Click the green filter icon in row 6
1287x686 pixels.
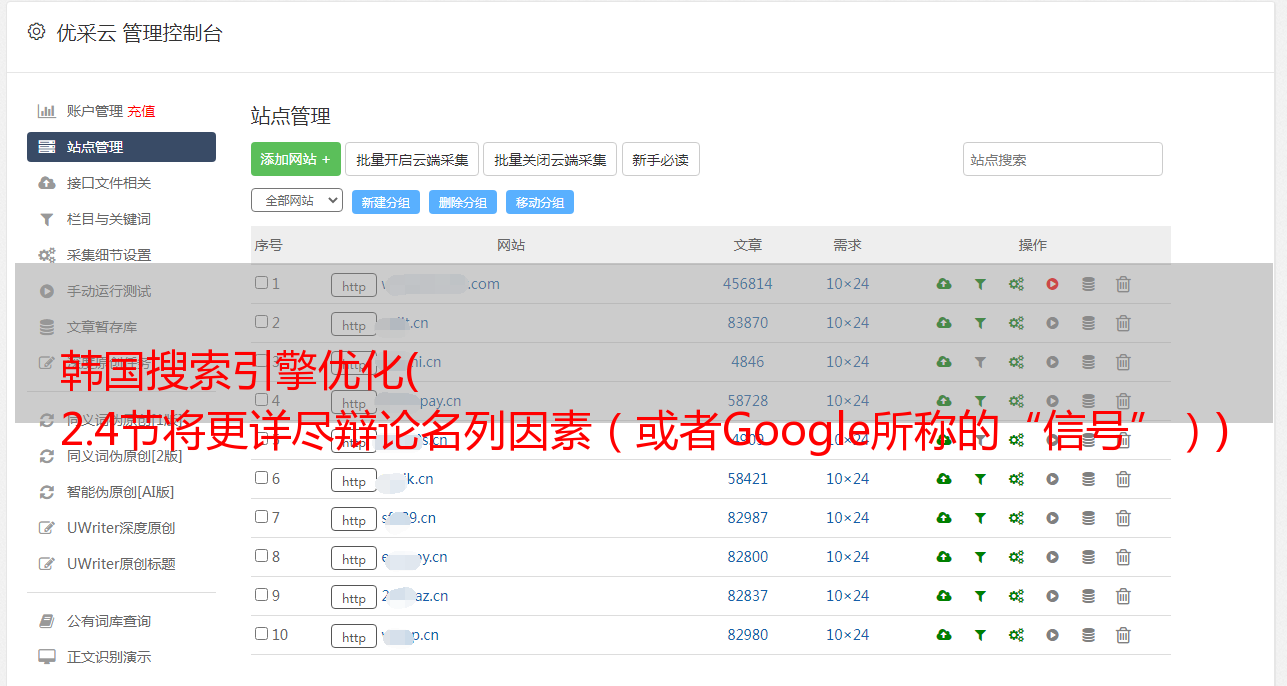[980, 479]
